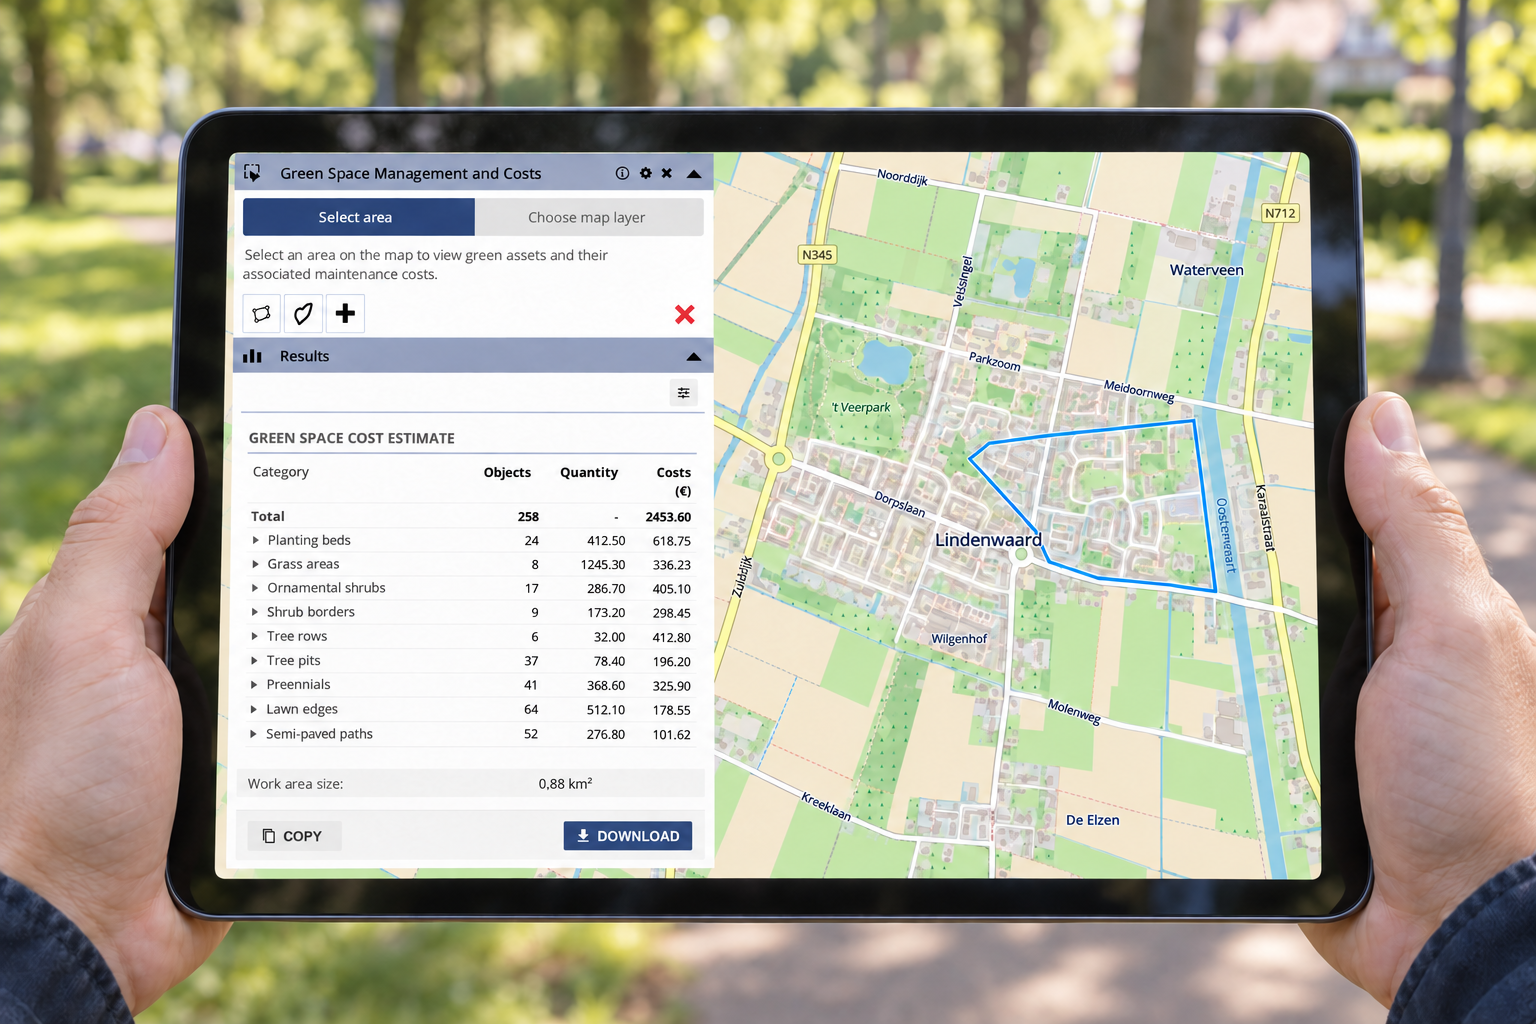Expand the Lawn edges row

[x=254, y=709]
